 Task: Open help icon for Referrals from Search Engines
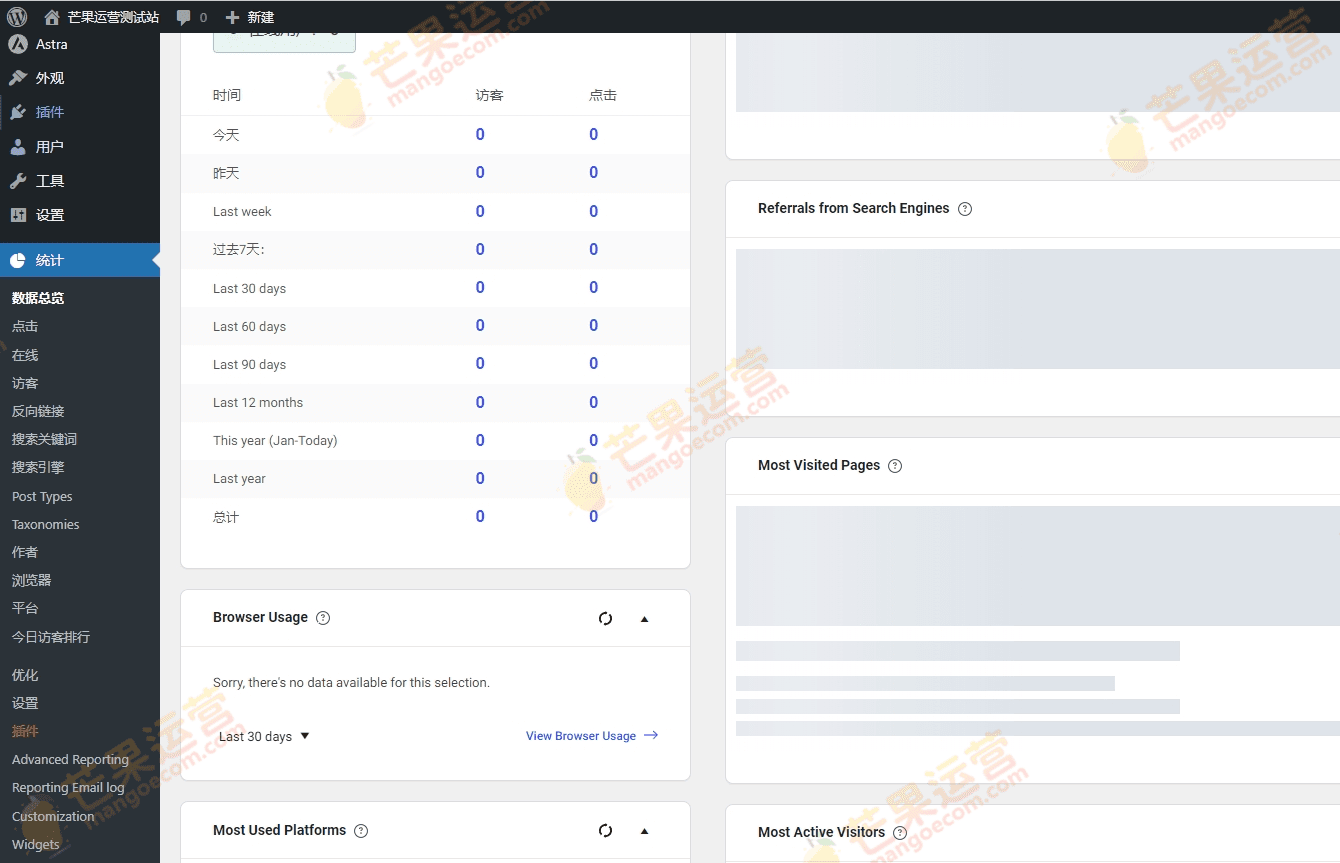965,209
